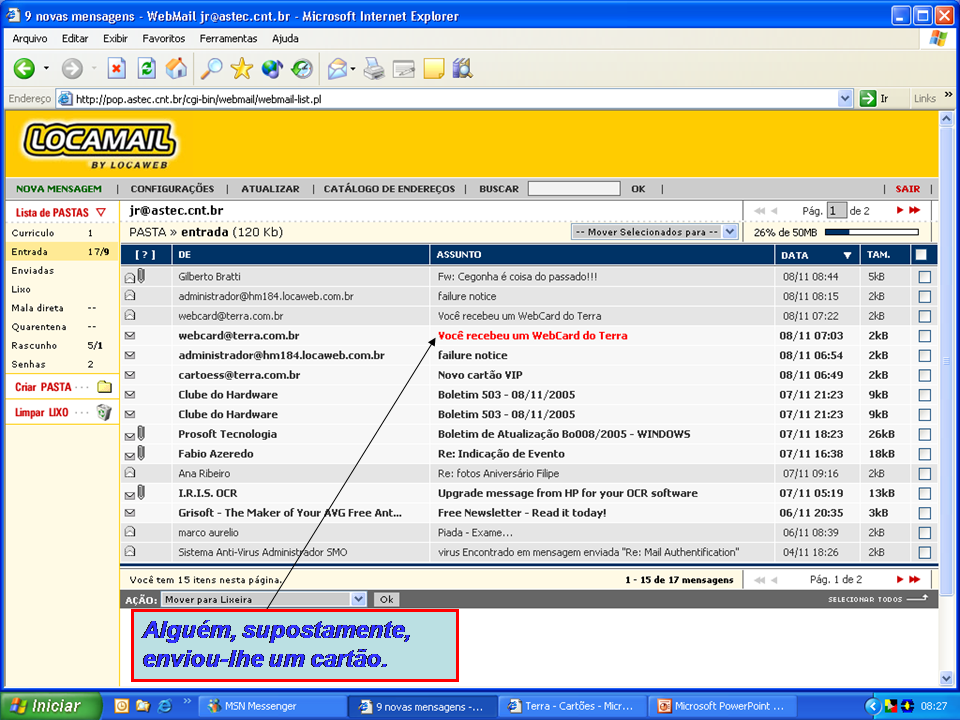
Task: Expand the Links toolbar chevron
Action: (948, 95)
